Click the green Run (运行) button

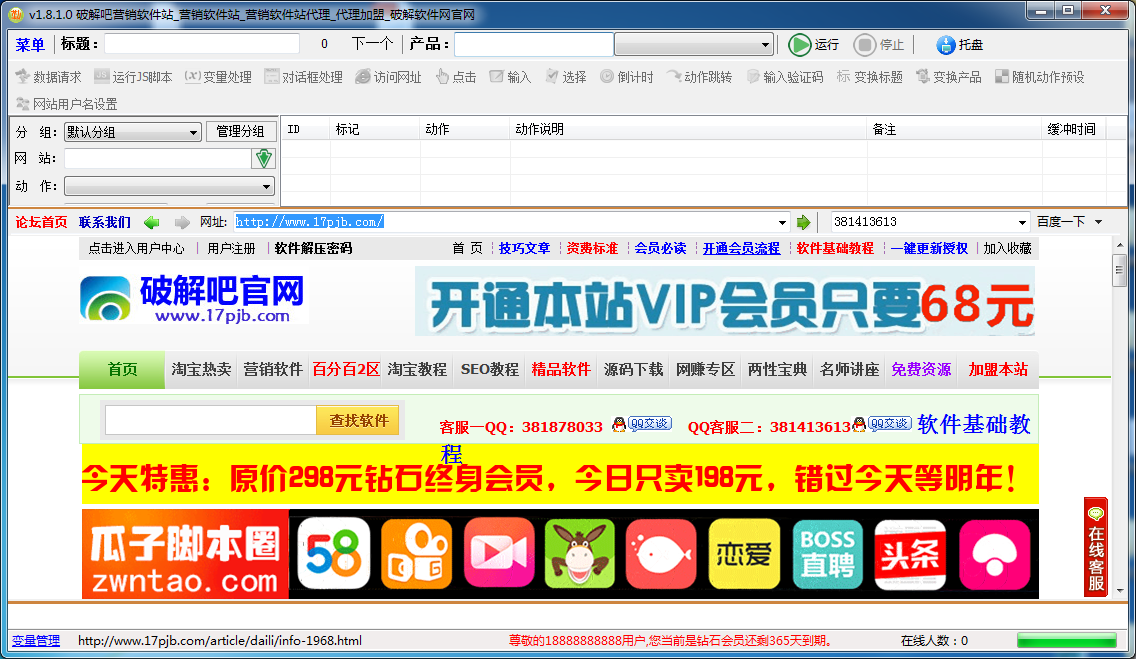point(814,45)
